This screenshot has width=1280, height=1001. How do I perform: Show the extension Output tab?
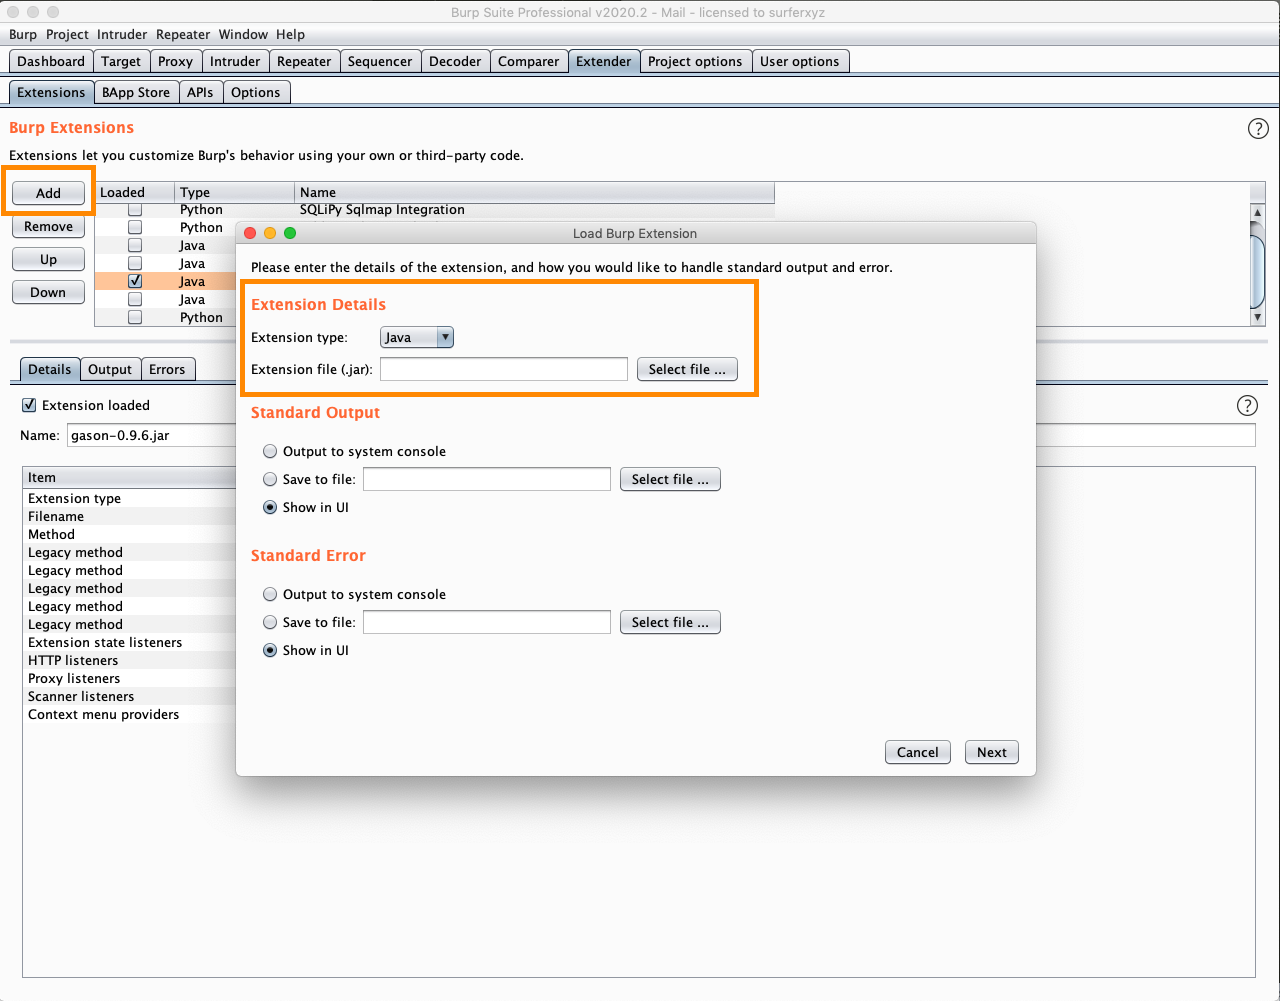(x=110, y=369)
